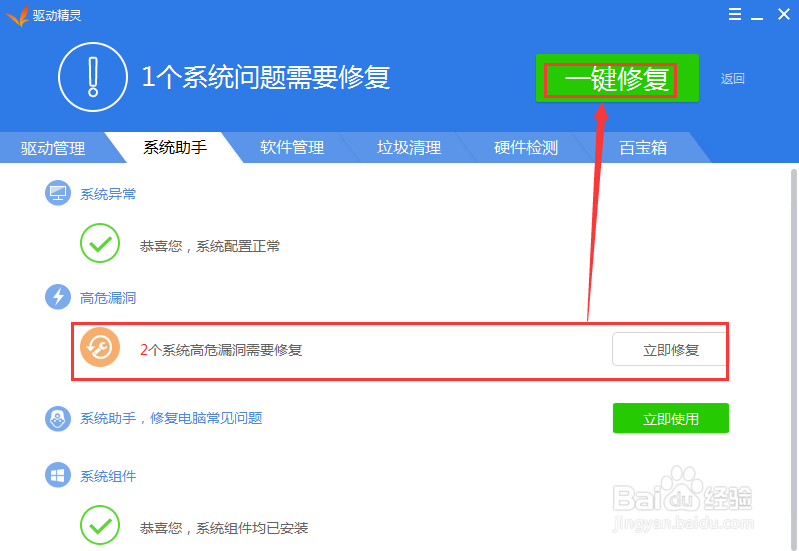
Task: Click the 系统异常 section label
Action: [108, 194]
